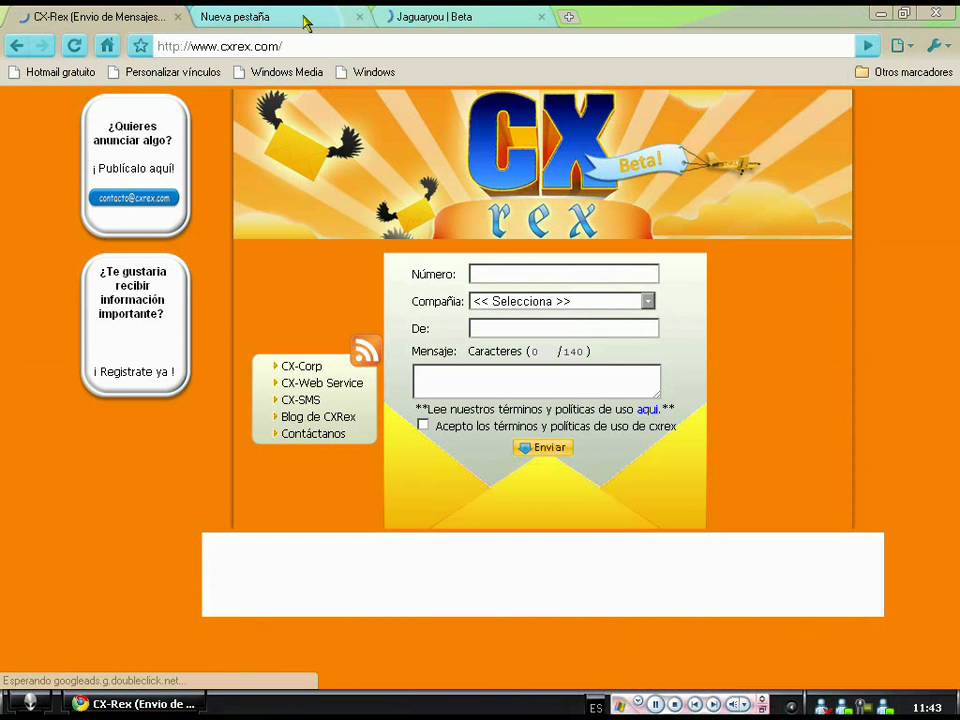The width and height of the screenshot is (960, 720).
Task: Open the new tab plus button
Action: coord(569,17)
